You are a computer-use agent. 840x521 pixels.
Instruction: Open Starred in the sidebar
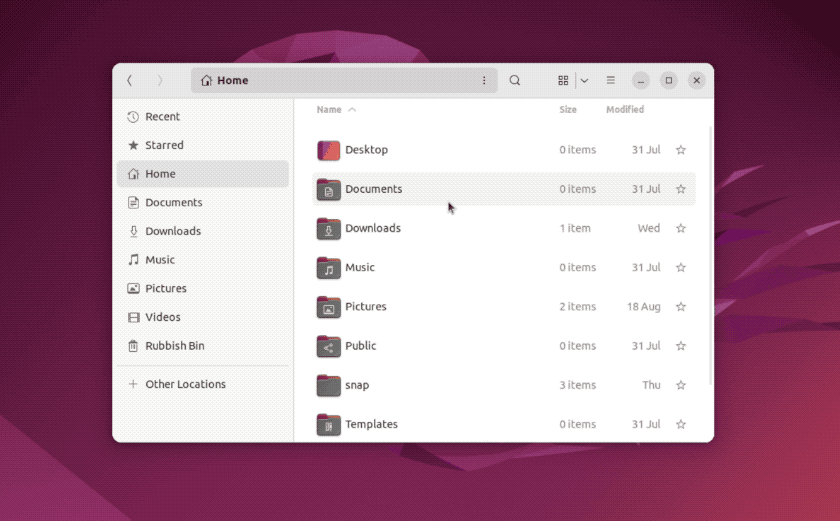point(202,145)
